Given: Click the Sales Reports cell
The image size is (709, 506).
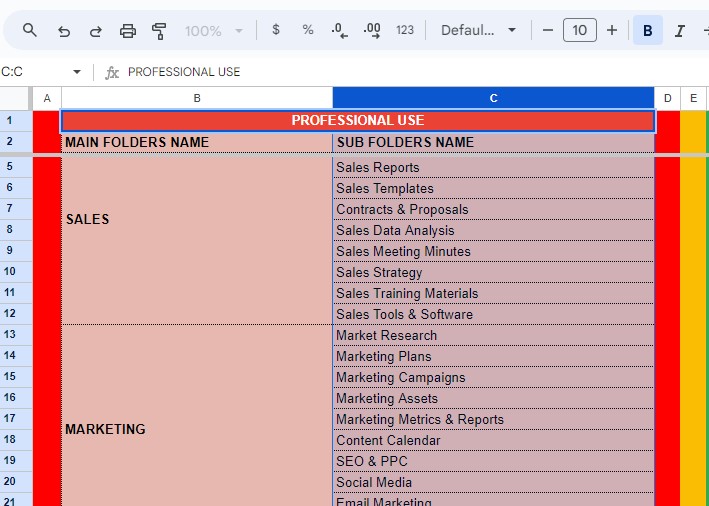Looking at the screenshot, I should click(x=493, y=167).
